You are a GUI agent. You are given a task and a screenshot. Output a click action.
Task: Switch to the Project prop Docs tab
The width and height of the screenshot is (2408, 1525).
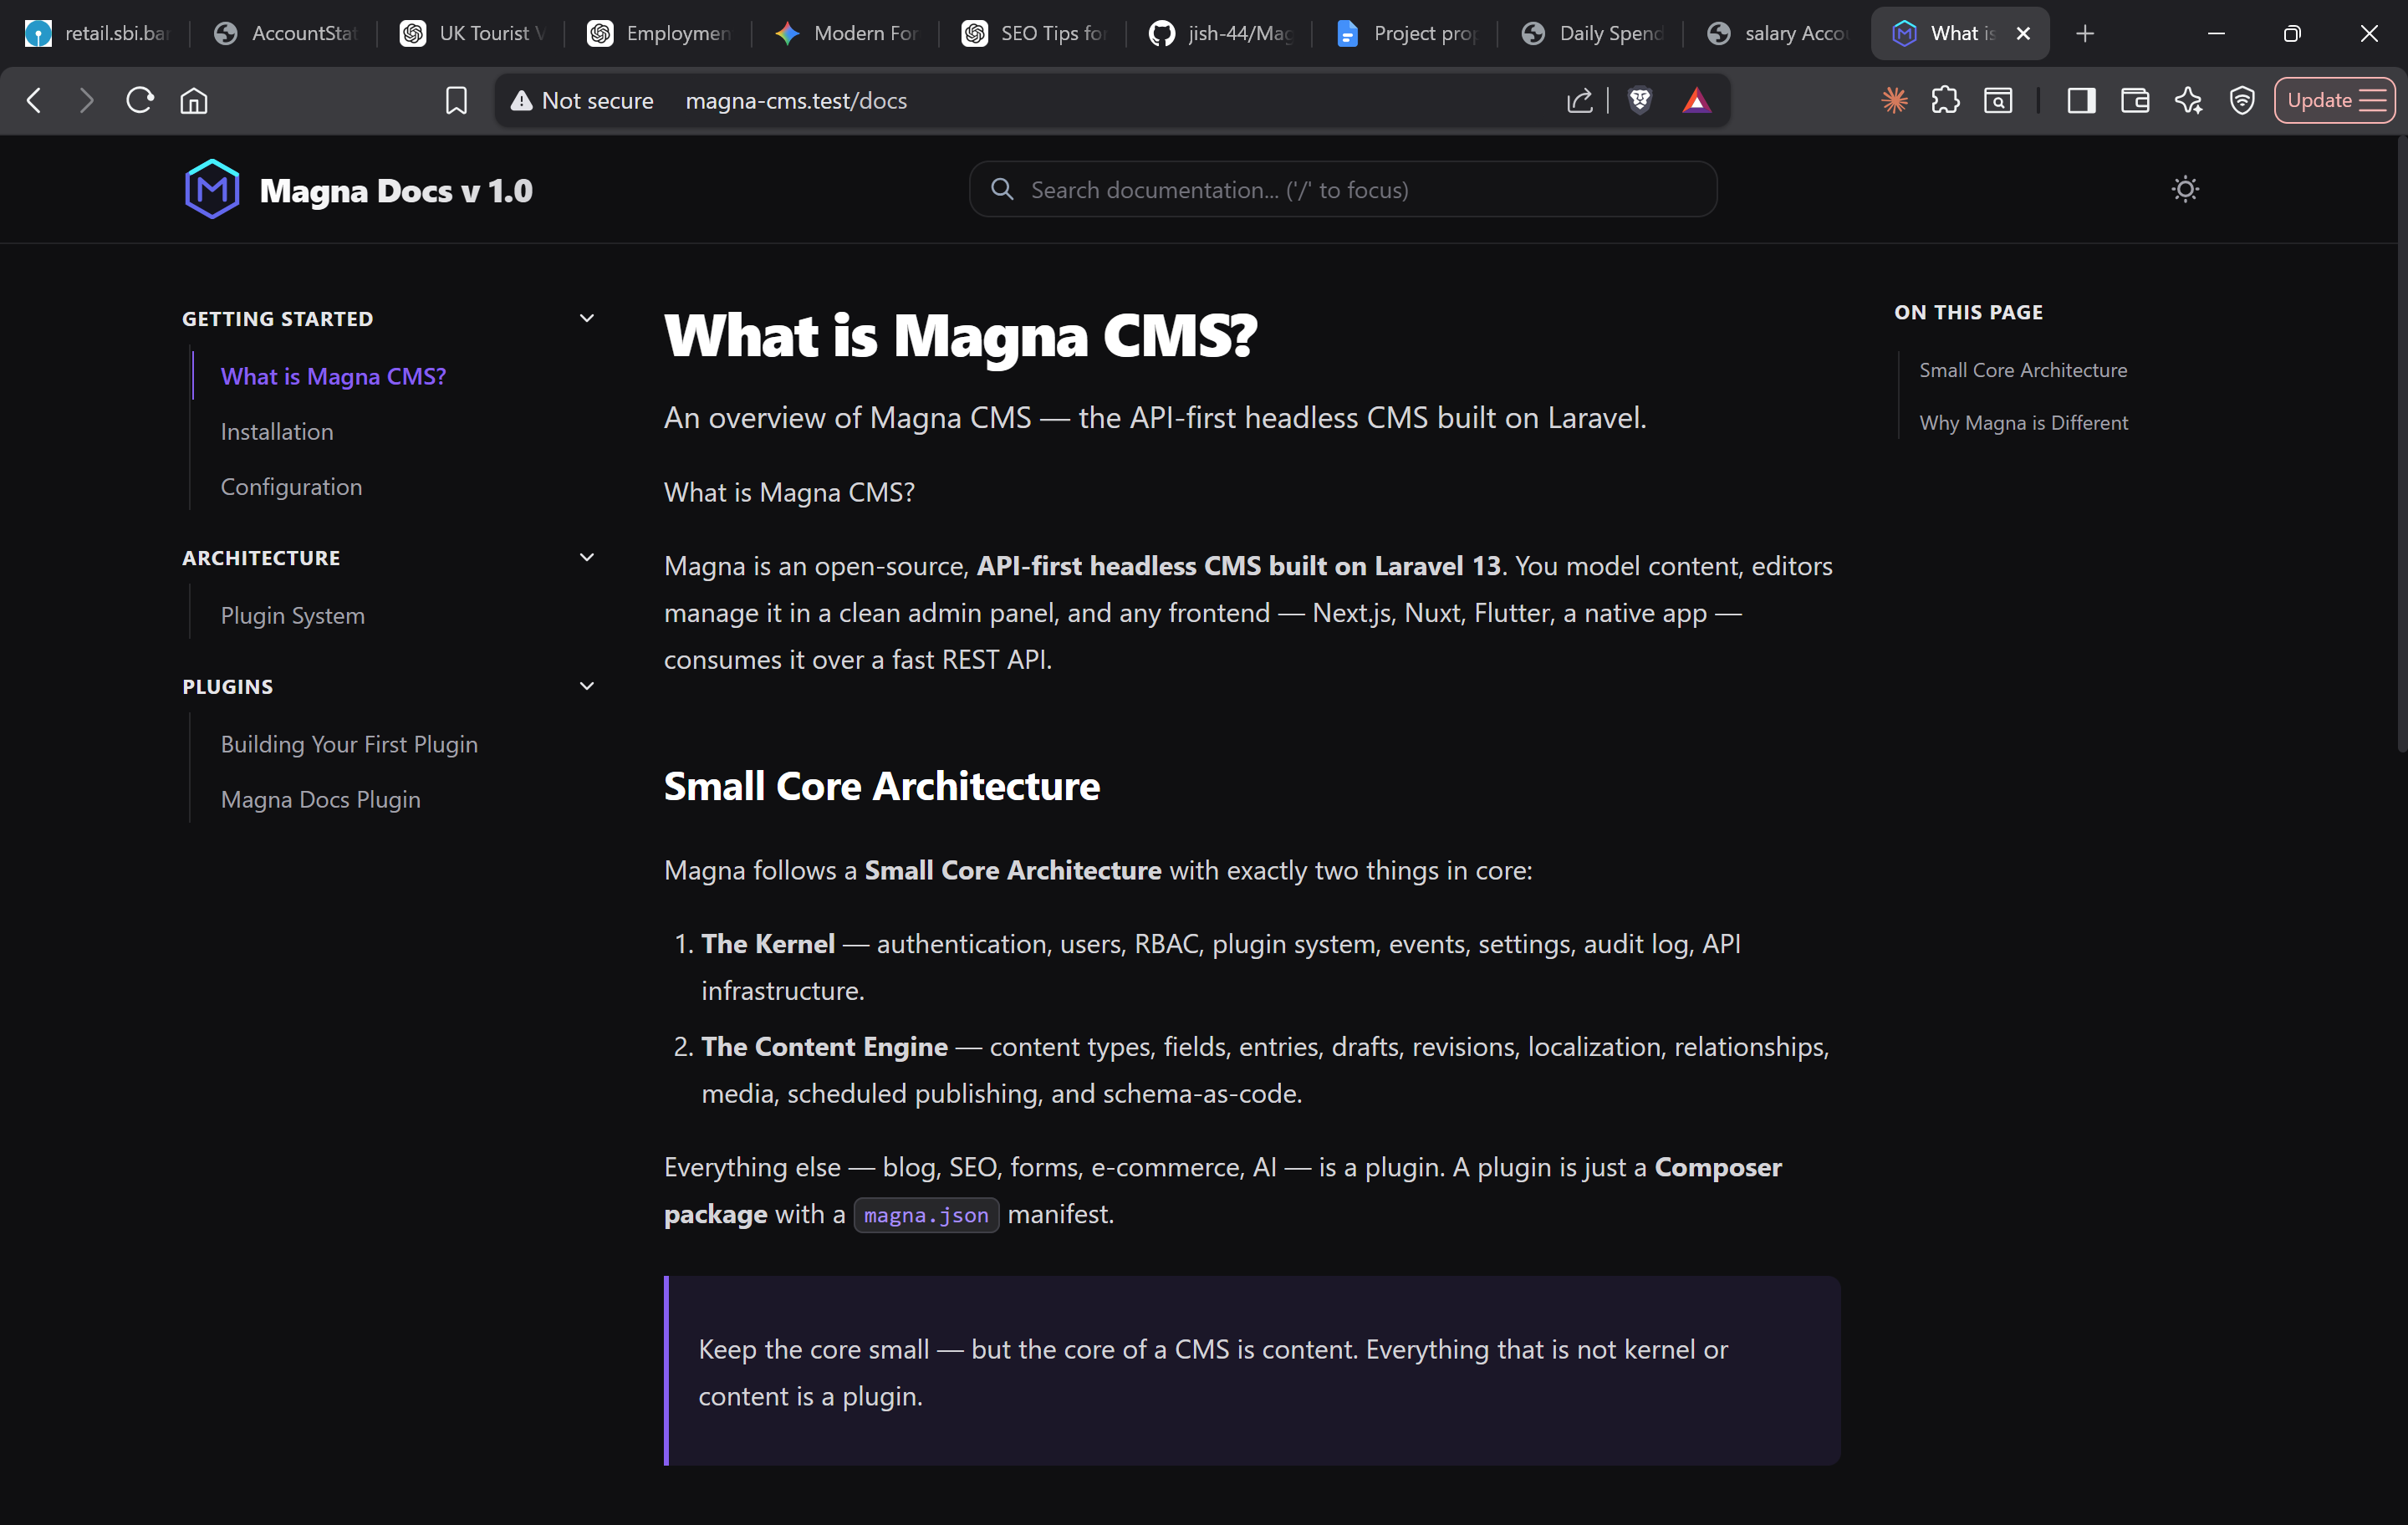click(1407, 33)
